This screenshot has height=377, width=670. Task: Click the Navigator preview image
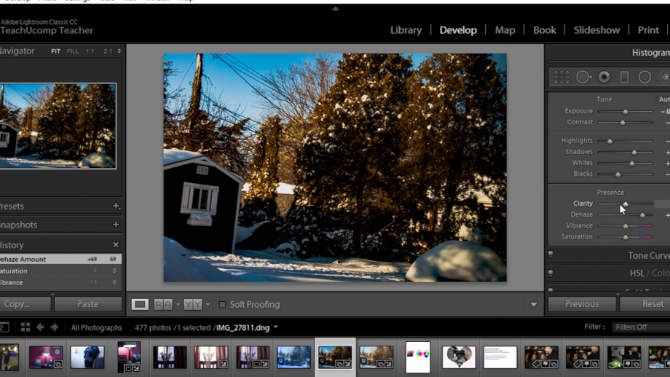pyautogui.click(x=58, y=126)
